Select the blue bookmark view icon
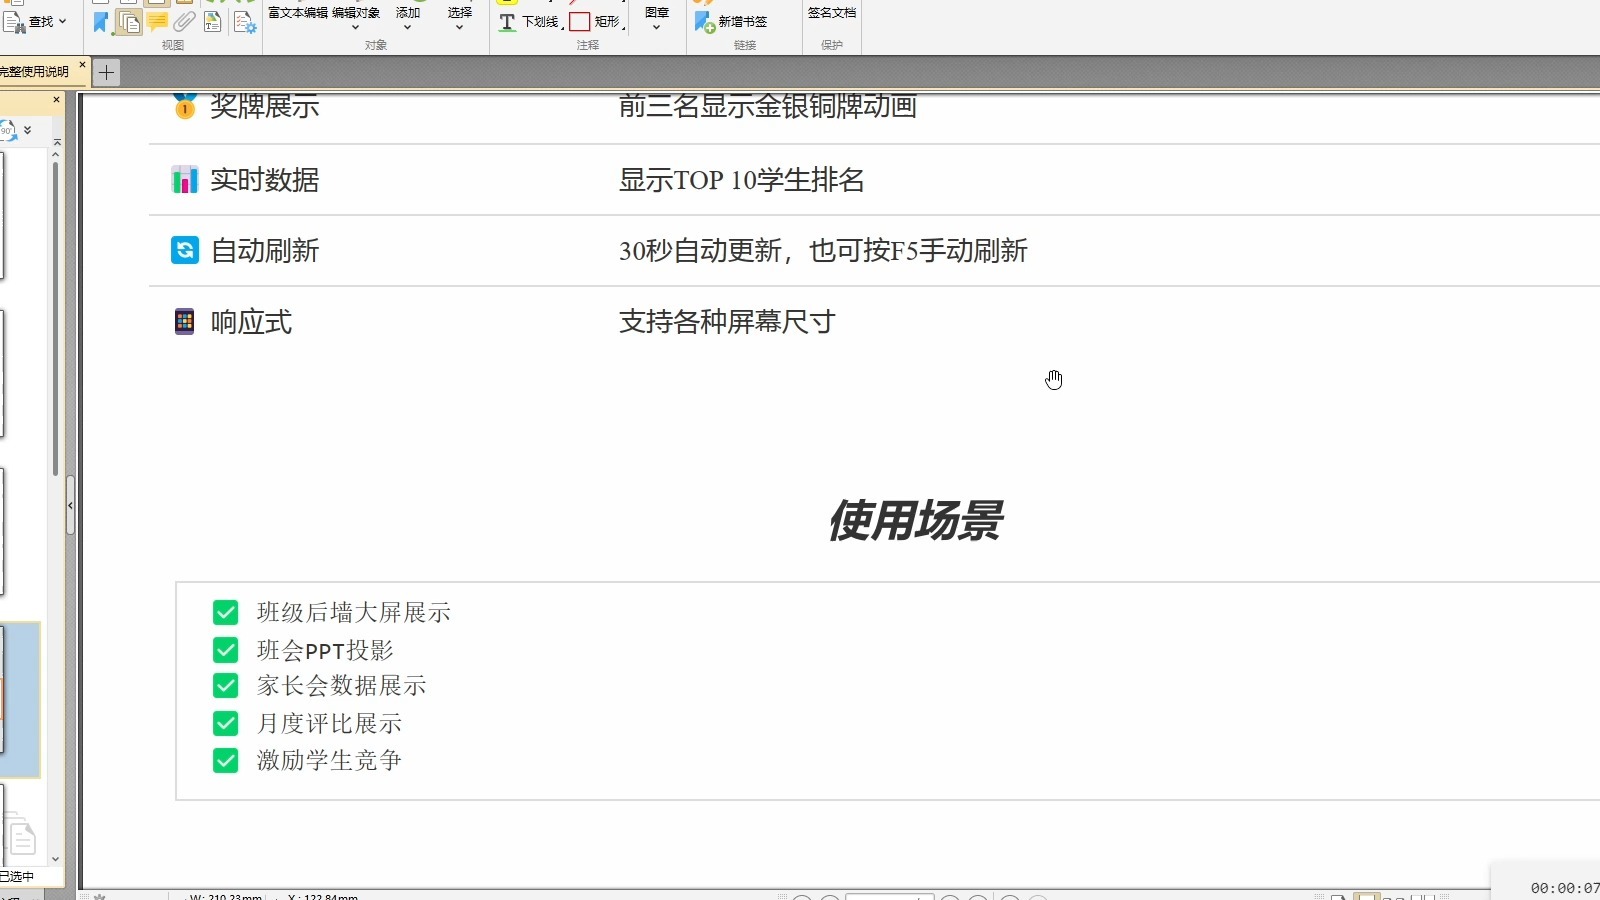The height and width of the screenshot is (900, 1600). pyautogui.click(x=100, y=22)
